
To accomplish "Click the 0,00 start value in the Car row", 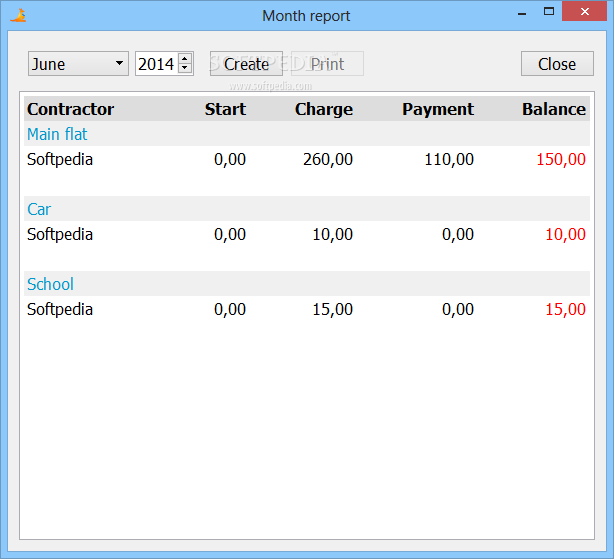I will [x=230, y=234].
